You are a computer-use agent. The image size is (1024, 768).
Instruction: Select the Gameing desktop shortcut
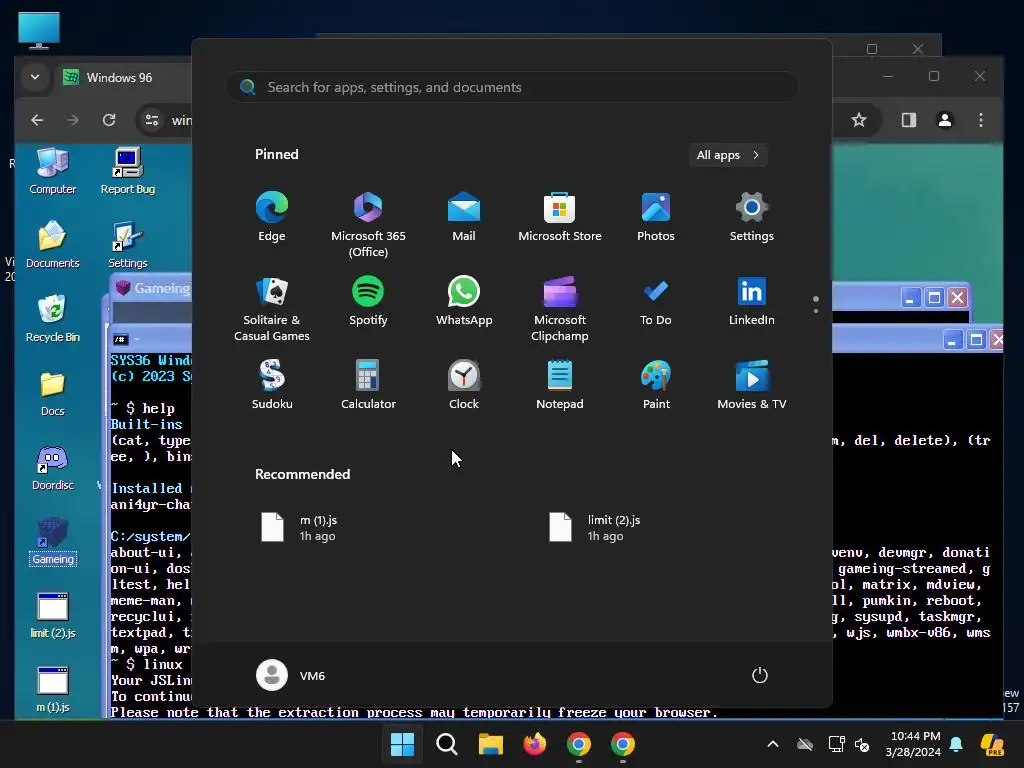tap(52, 542)
